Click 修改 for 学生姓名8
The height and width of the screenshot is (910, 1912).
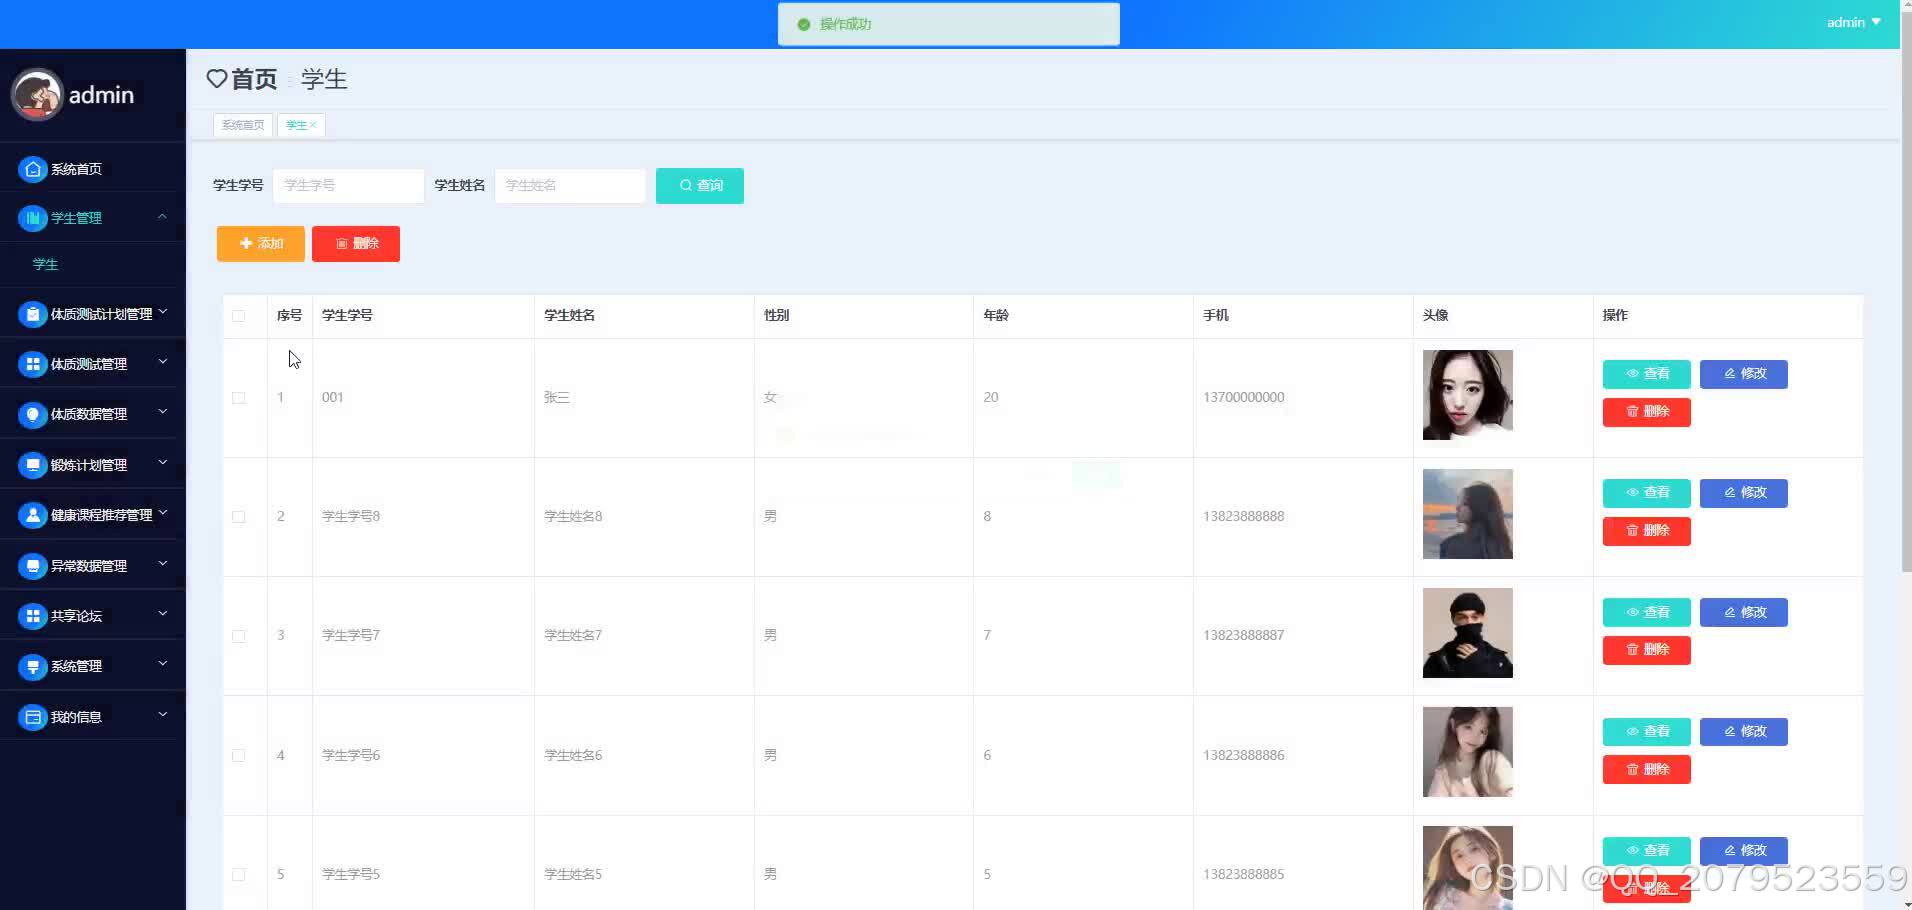click(1744, 493)
